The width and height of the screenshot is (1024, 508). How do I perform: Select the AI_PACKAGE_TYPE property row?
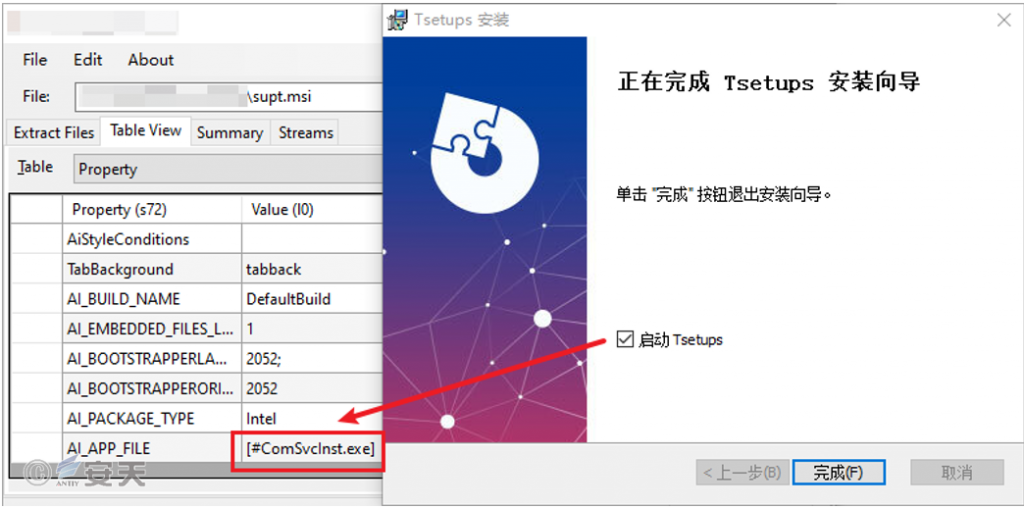coord(196,419)
